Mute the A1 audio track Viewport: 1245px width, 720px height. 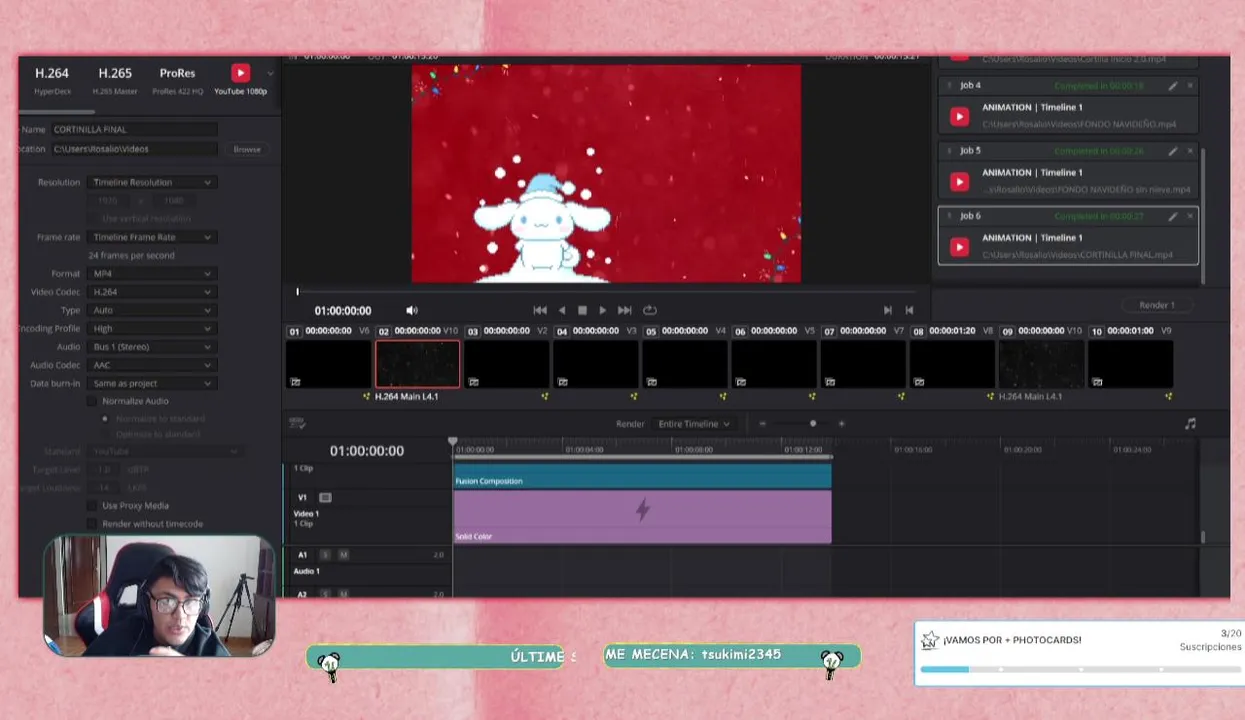343,554
